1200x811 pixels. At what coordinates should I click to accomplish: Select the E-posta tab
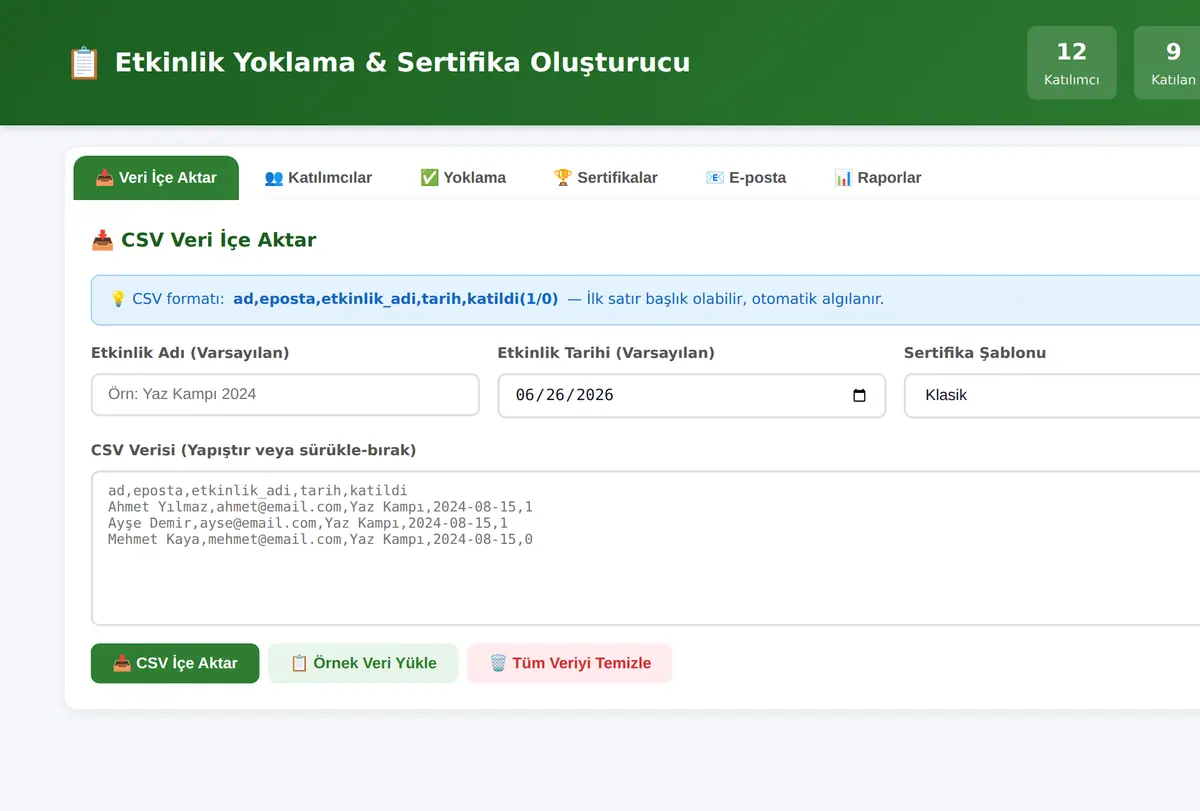745,178
